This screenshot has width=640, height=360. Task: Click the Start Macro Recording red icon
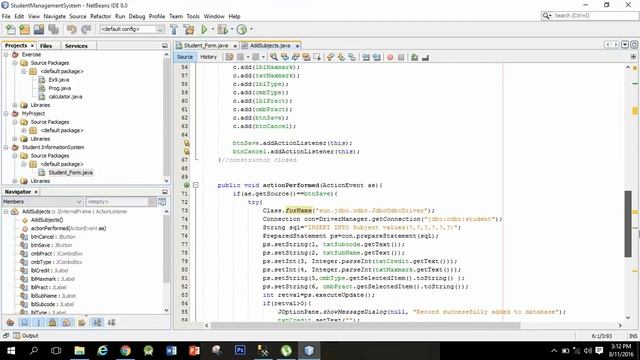pyautogui.click(x=390, y=57)
